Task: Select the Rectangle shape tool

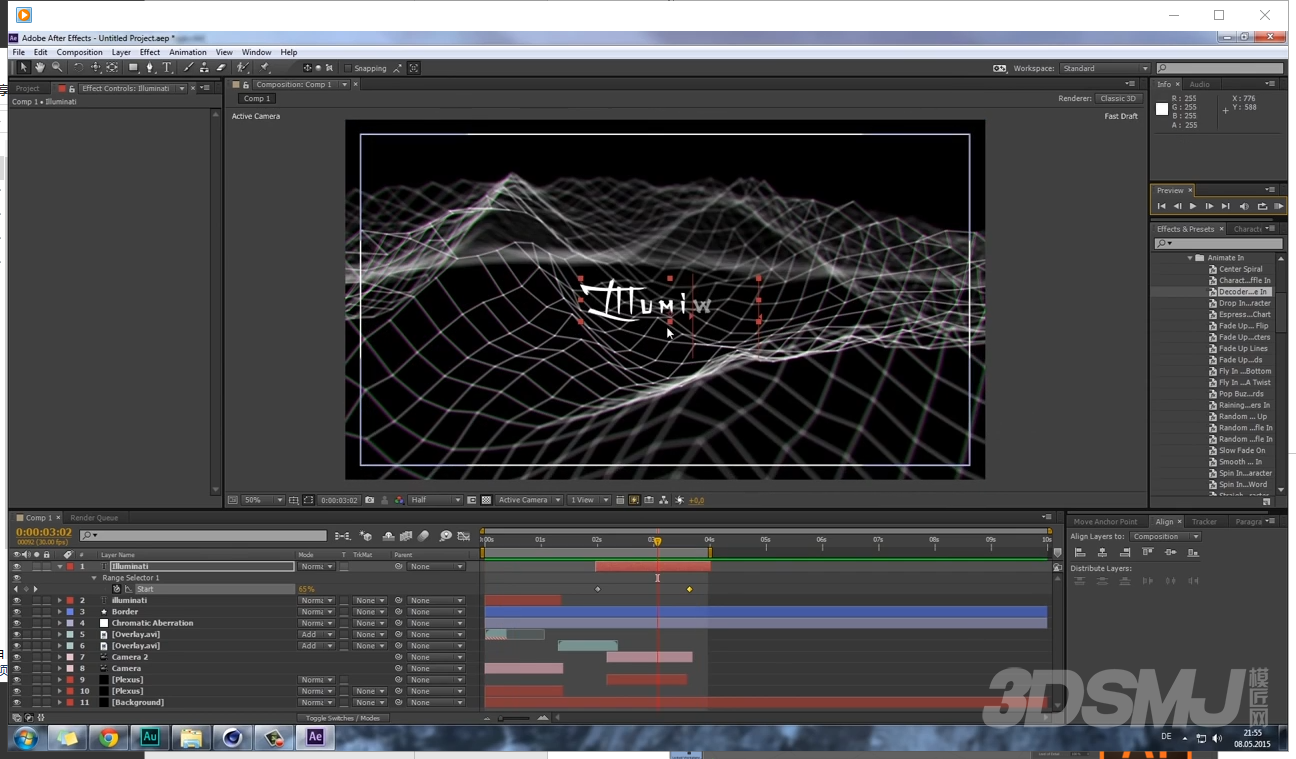Action: pyautogui.click(x=132, y=68)
